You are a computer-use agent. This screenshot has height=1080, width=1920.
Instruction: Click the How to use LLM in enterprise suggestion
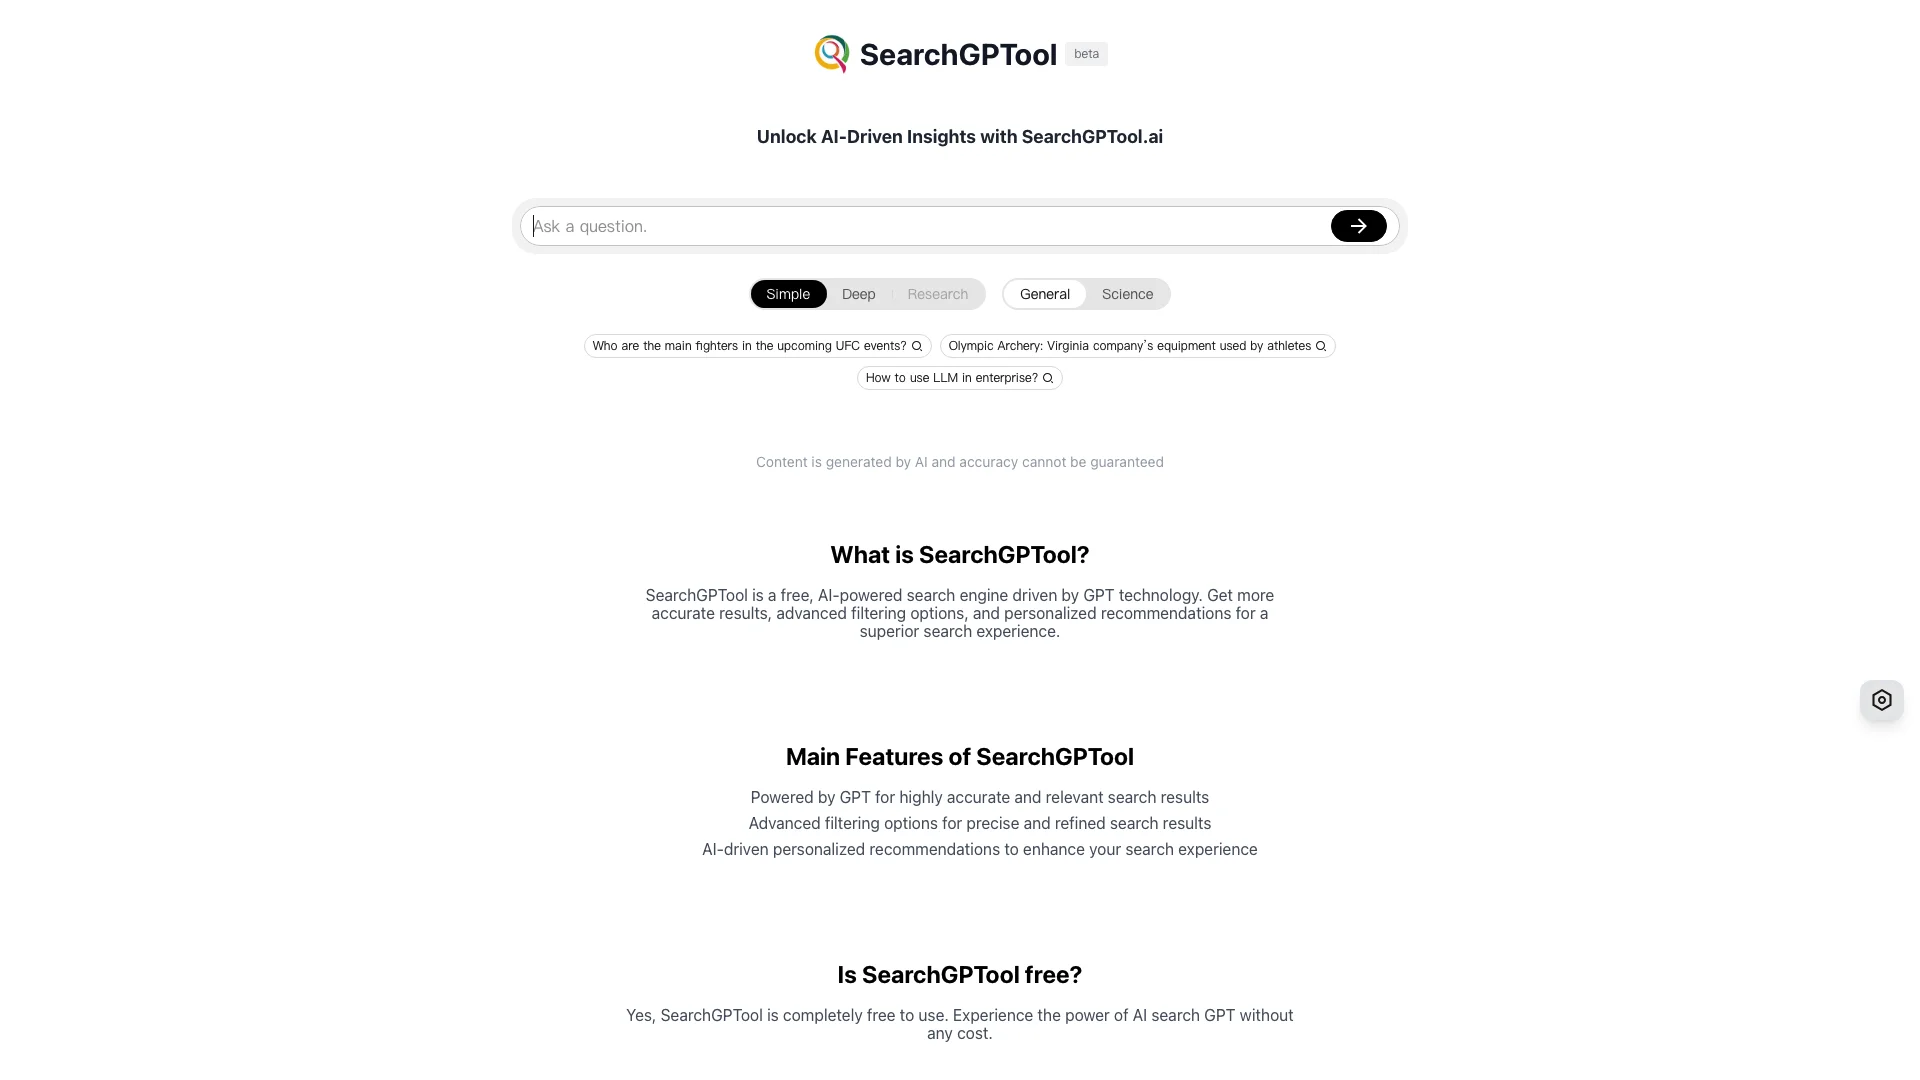[x=960, y=378]
